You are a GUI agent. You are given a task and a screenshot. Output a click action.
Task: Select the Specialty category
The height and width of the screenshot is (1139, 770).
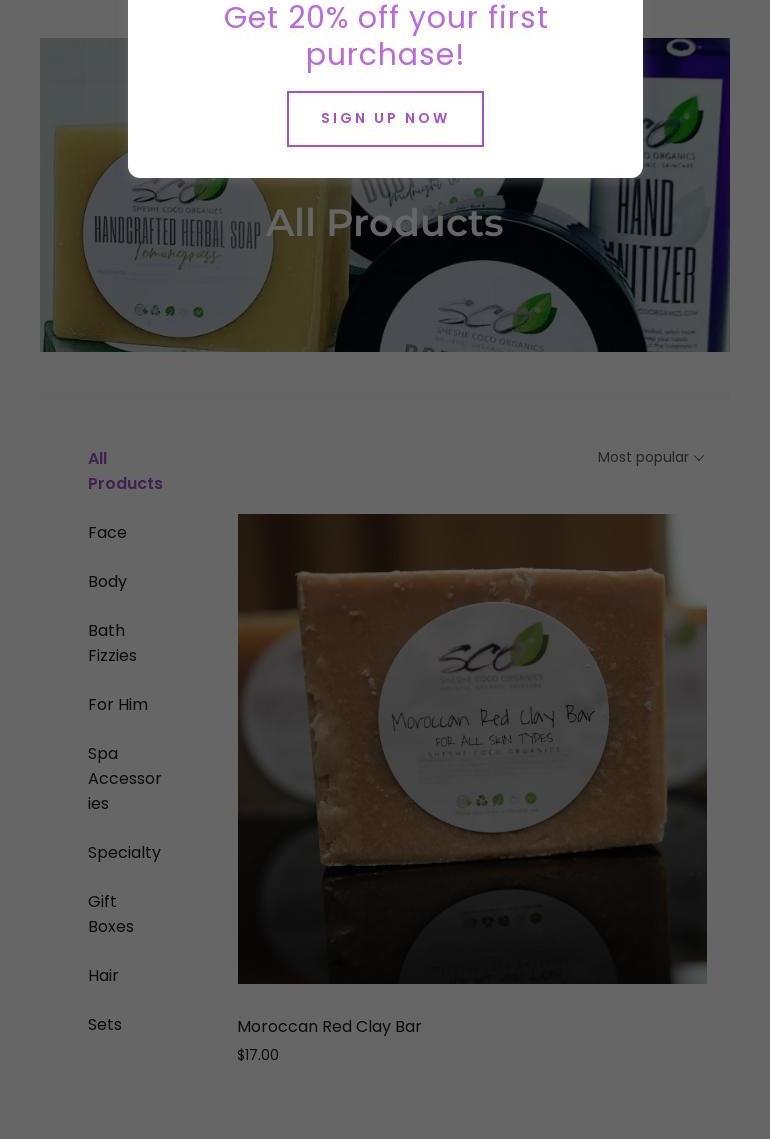[x=124, y=852]
